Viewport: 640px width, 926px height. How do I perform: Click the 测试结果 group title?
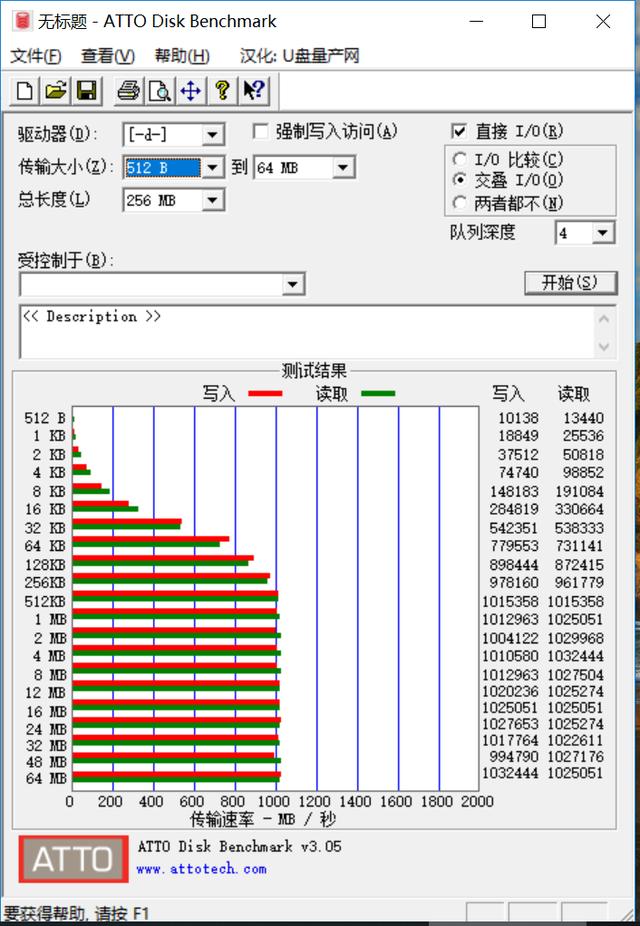click(x=315, y=371)
